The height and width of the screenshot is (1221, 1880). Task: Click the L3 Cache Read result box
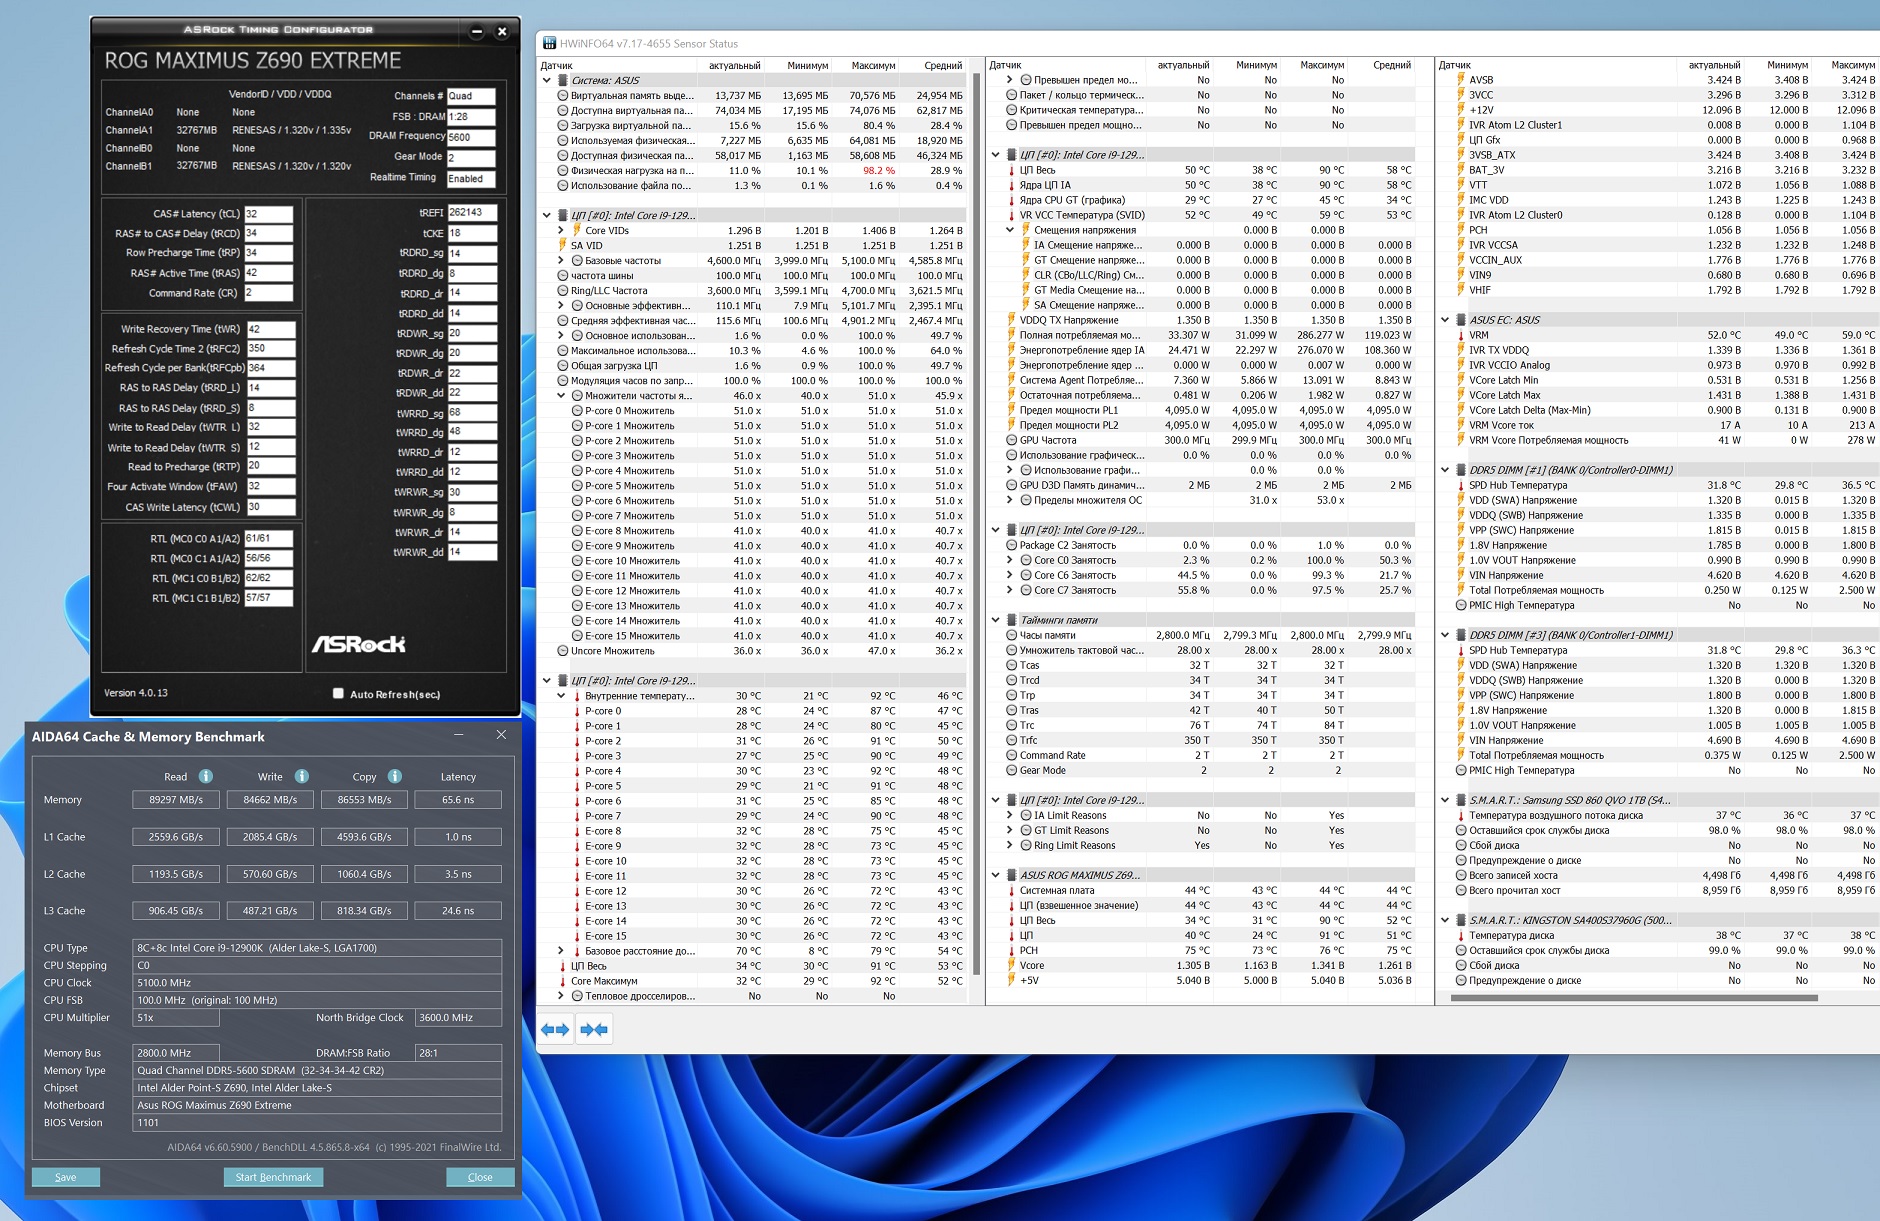(x=176, y=911)
